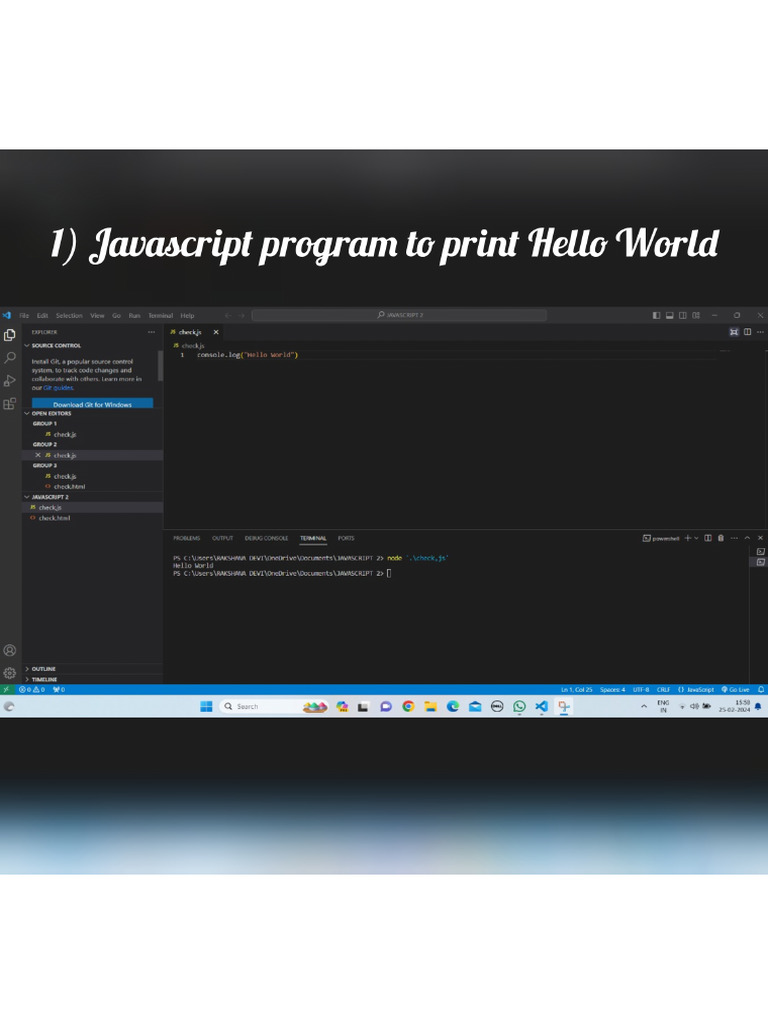The image size is (768, 1024).
Task: Open the launch profile dropdown beside plus
Action: pos(696,538)
